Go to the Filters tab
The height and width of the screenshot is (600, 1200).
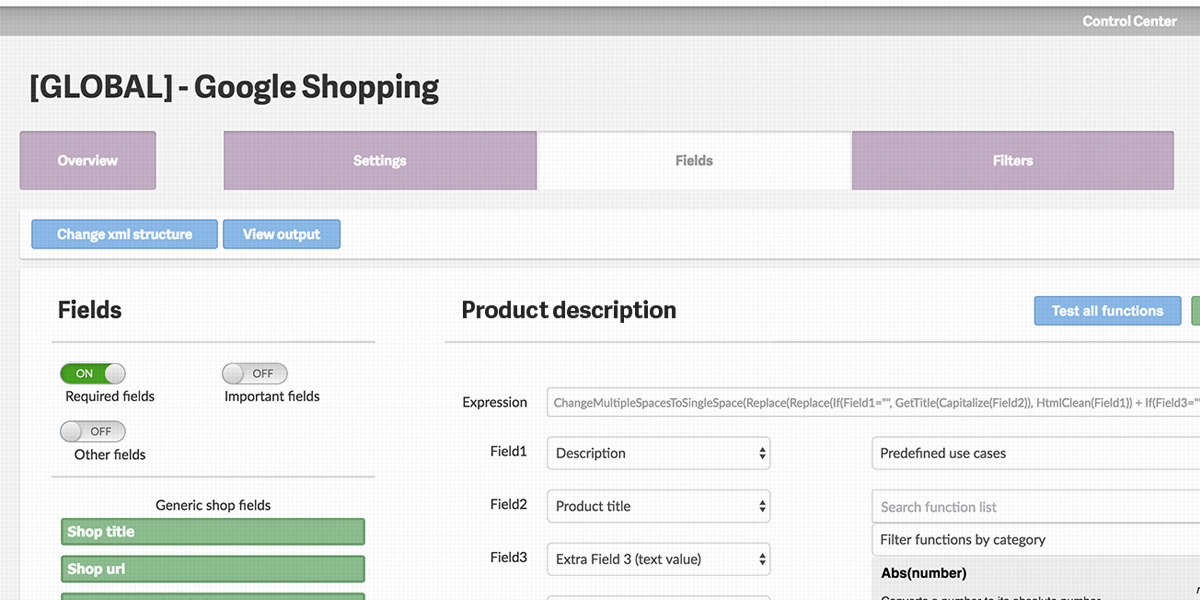pyautogui.click(x=1013, y=160)
